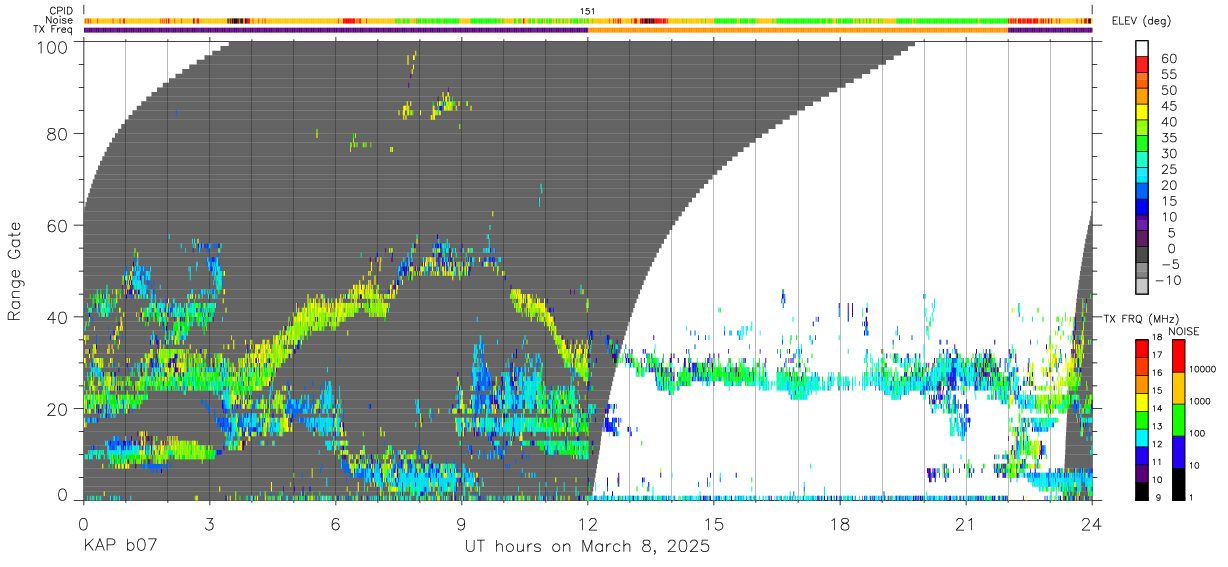Click the TX Freq row label
The image size is (1228, 567).
(54, 29)
